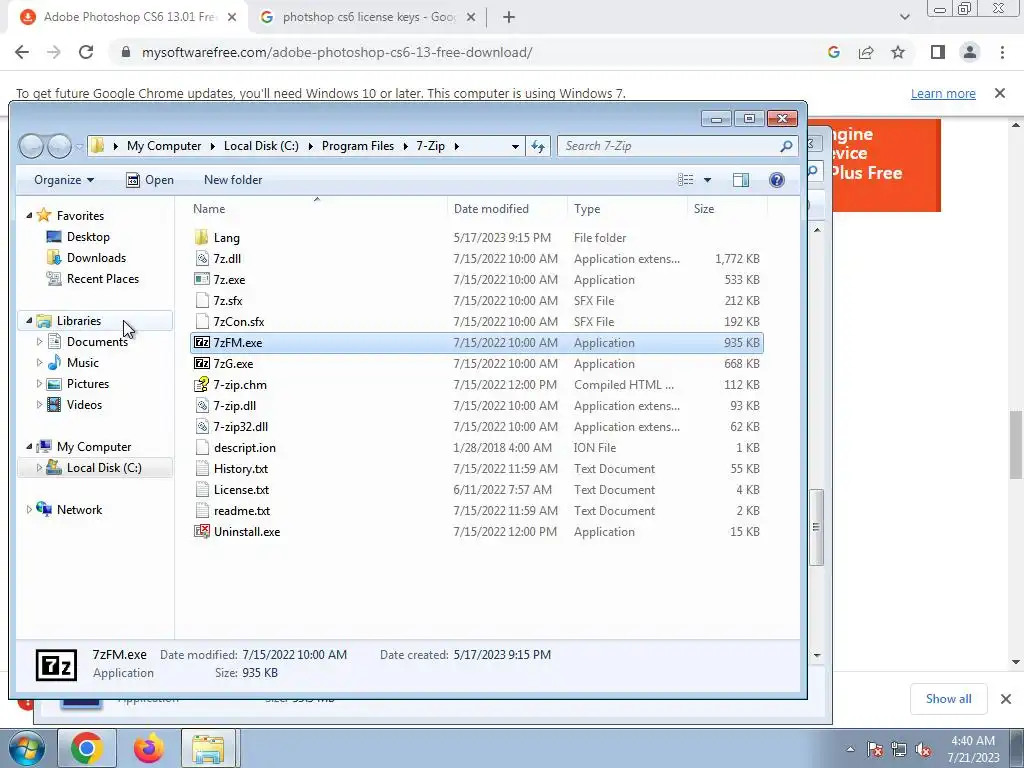Open a new Chrome tab
Viewport: 1024px width, 768px height.
(x=509, y=17)
